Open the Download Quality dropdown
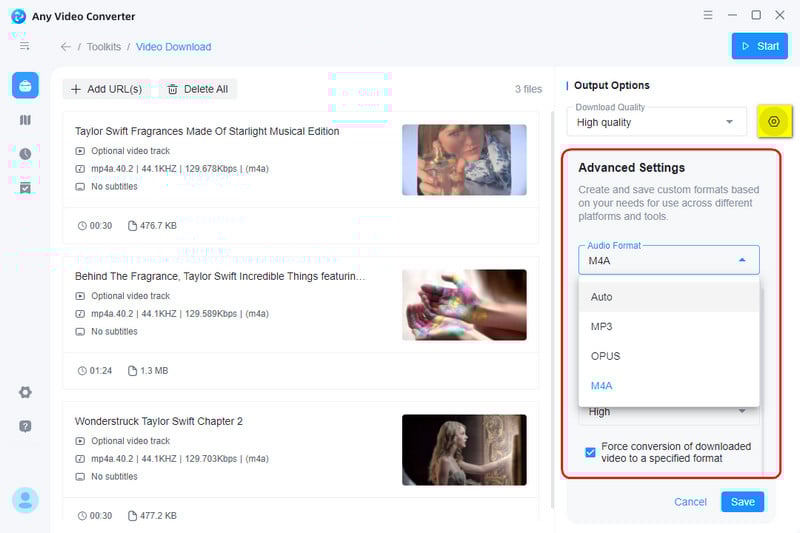800x533 pixels. click(657, 122)
